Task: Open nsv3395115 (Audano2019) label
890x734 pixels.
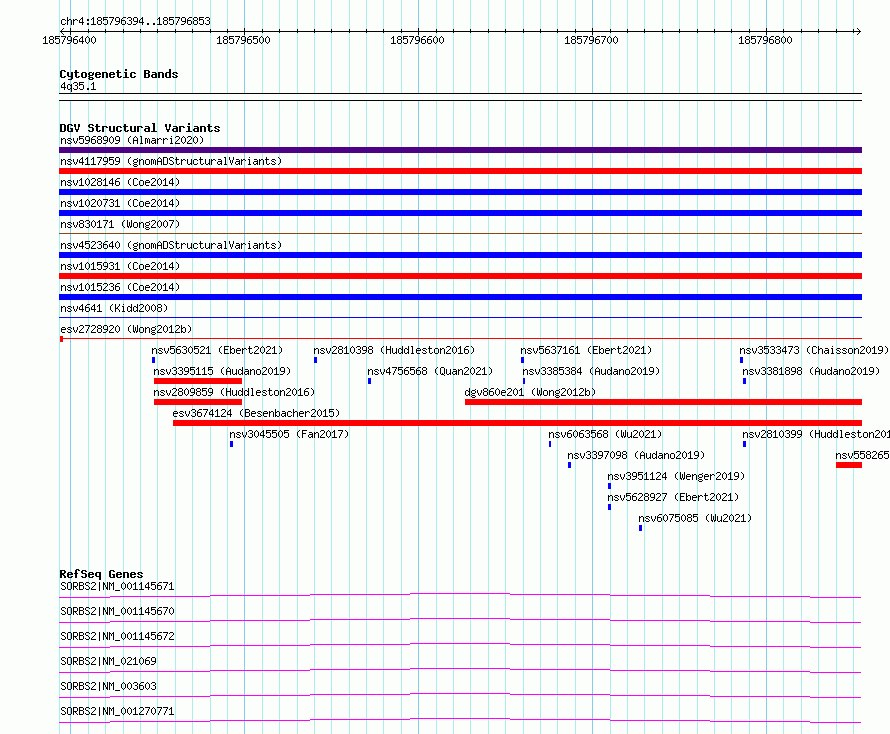Action: pos(222,371)
